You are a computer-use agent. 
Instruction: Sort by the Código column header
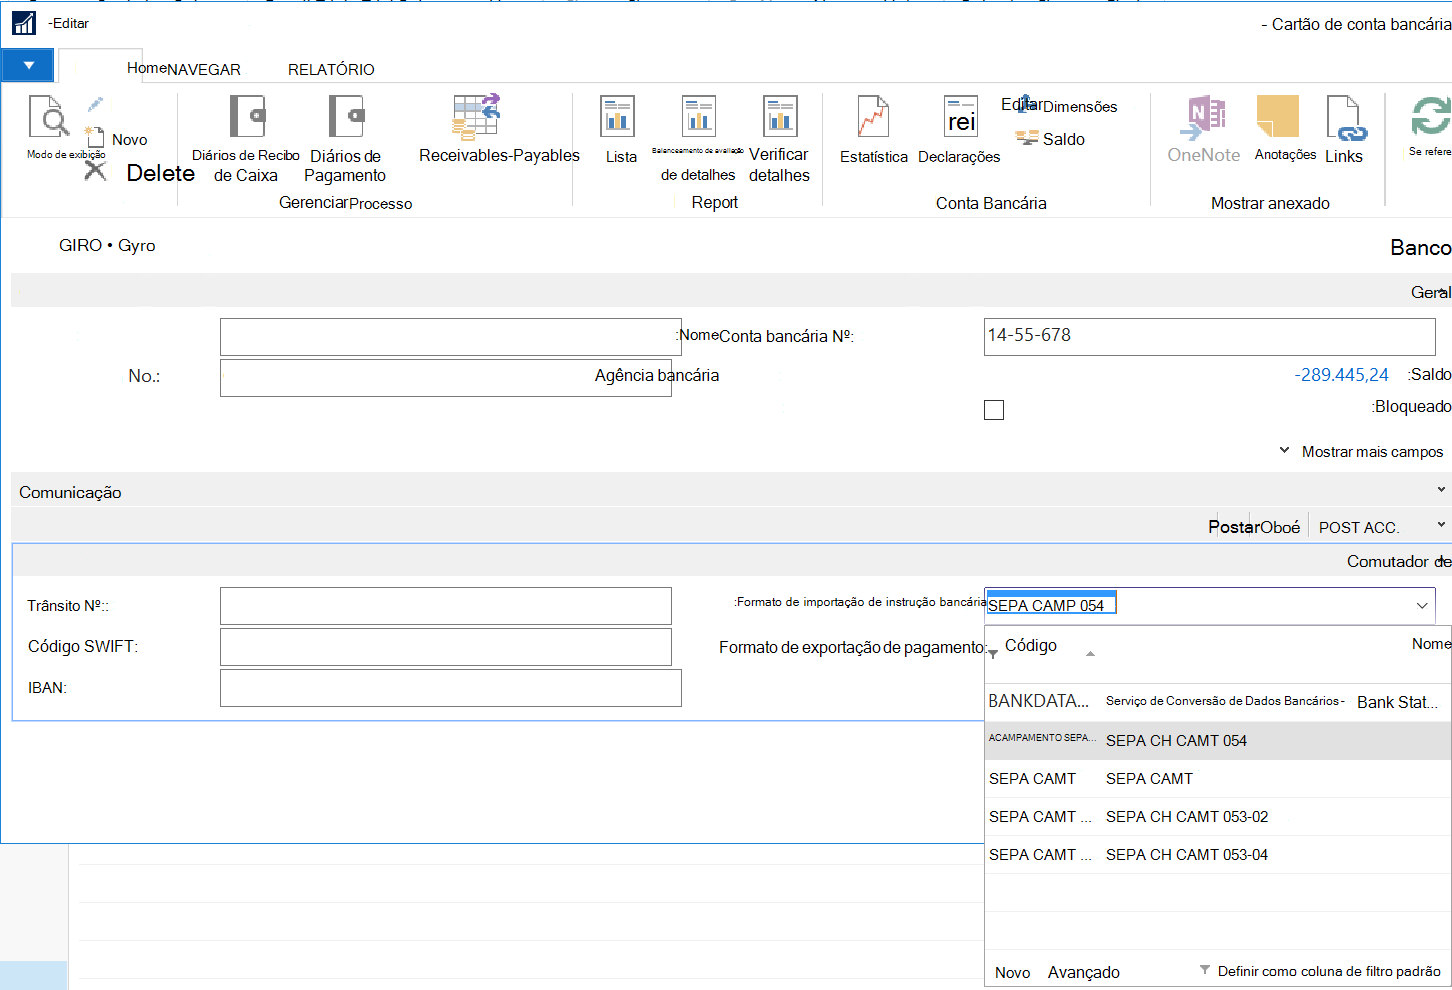pyautogui.click(x=1030, y=646)
